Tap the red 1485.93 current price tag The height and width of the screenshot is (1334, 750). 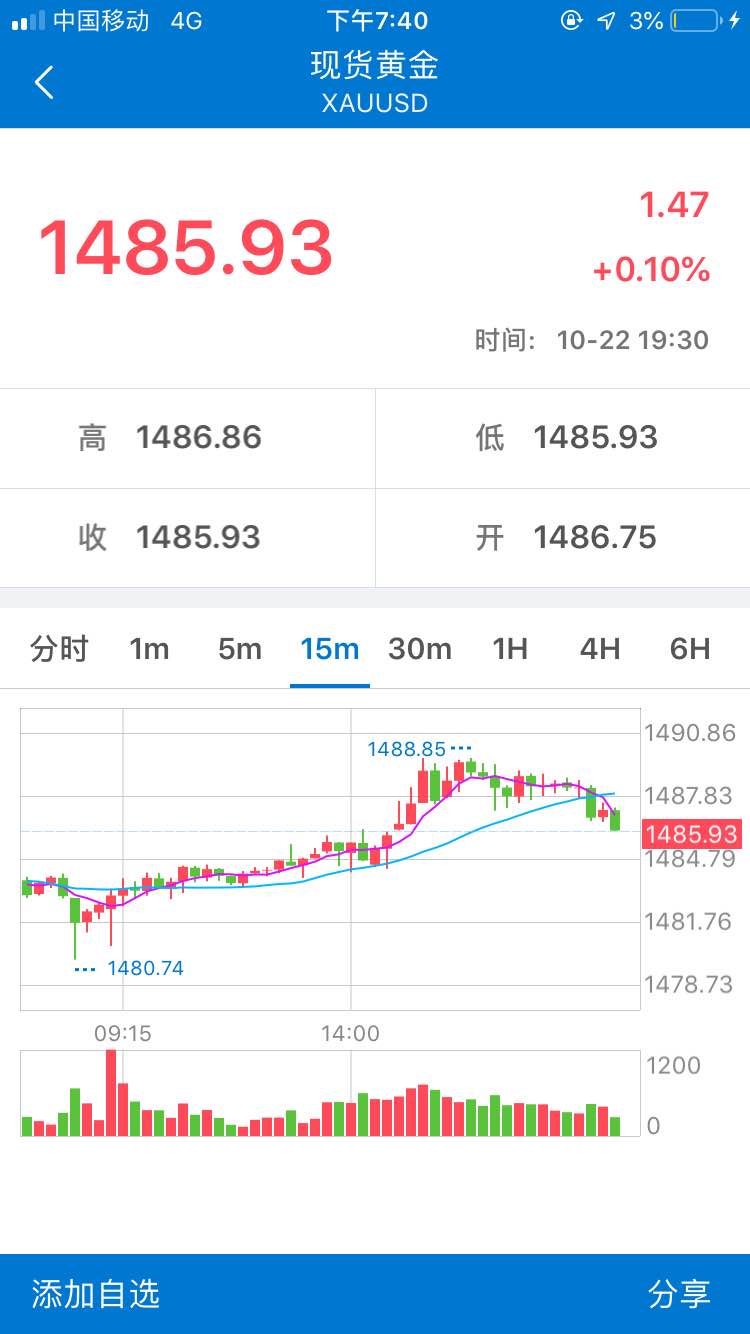pyautogui.click(x=691, y=834)
